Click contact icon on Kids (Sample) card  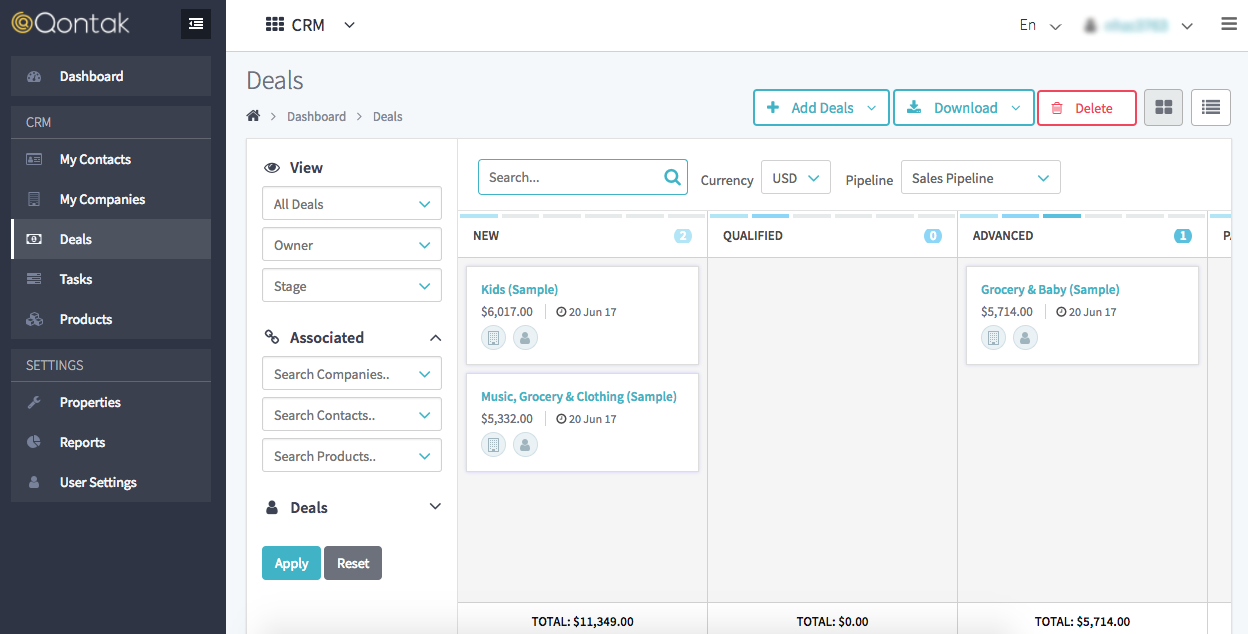(525, 338)
